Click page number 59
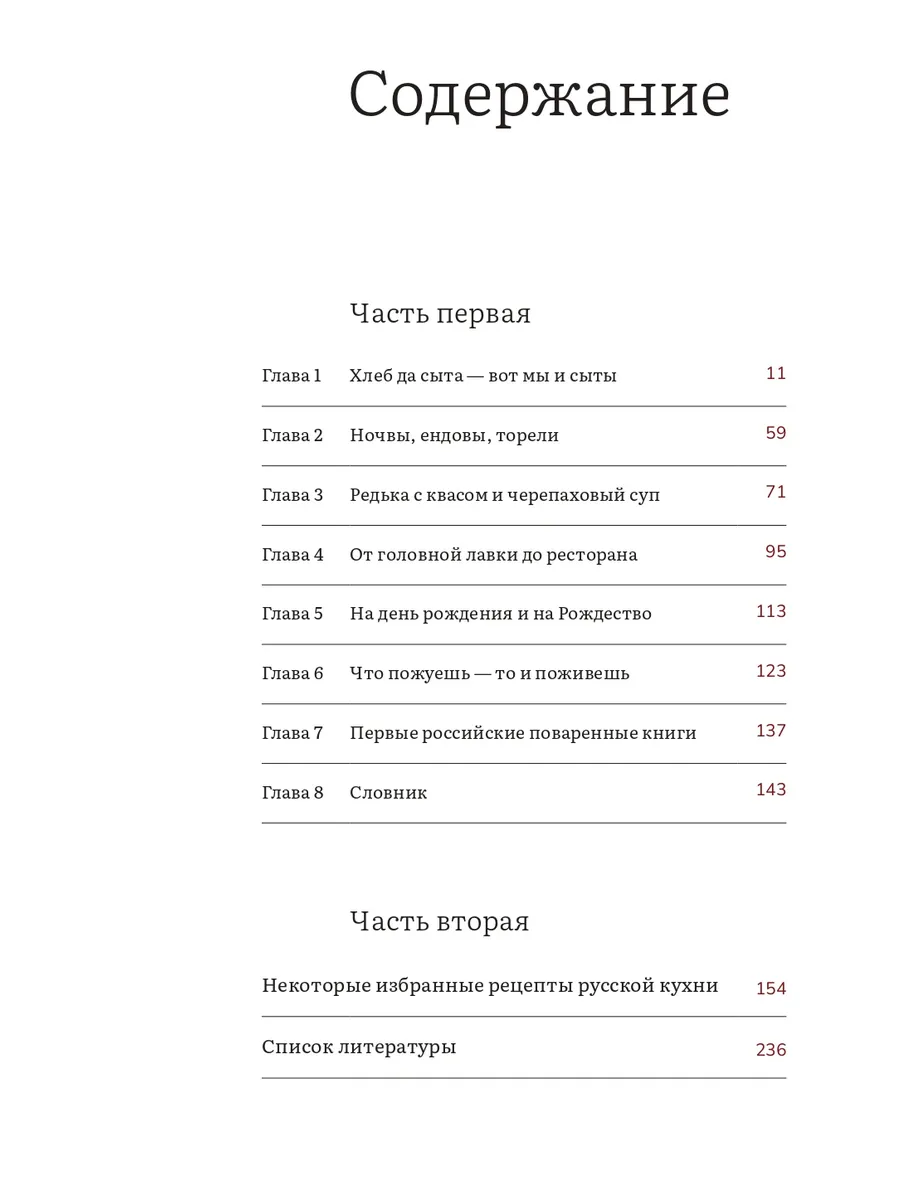 tap(776, 433)
